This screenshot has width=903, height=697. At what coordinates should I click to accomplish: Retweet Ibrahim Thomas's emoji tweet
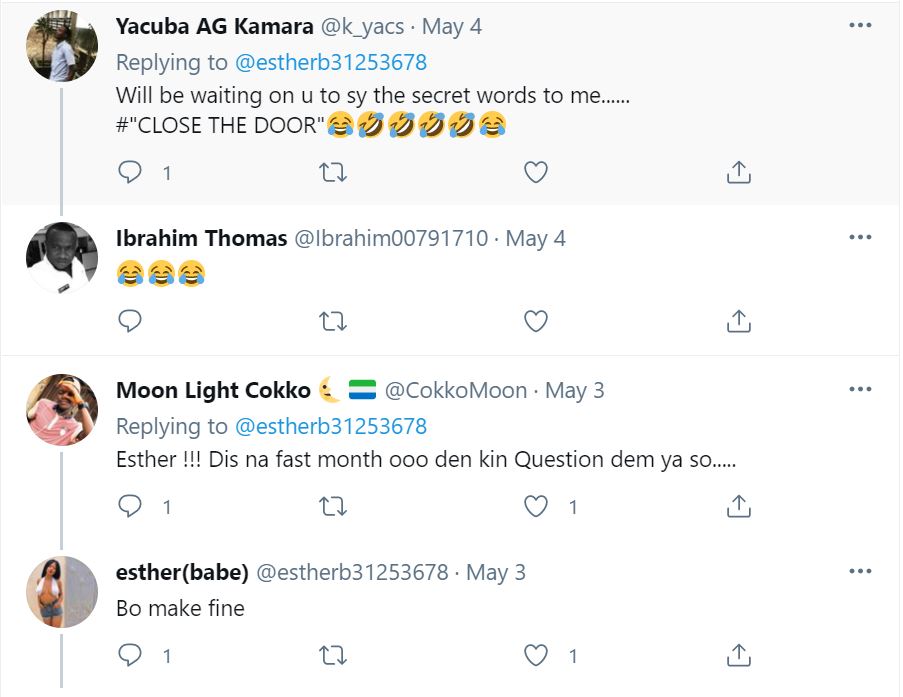(x=332, y=320)
